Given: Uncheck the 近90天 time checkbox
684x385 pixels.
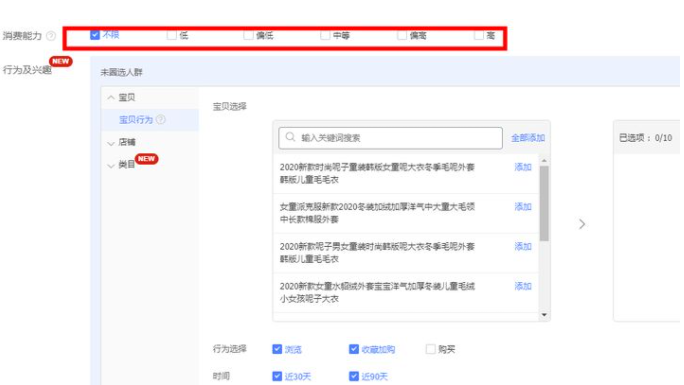Looking at the screenshot, I should coord(354,376).
